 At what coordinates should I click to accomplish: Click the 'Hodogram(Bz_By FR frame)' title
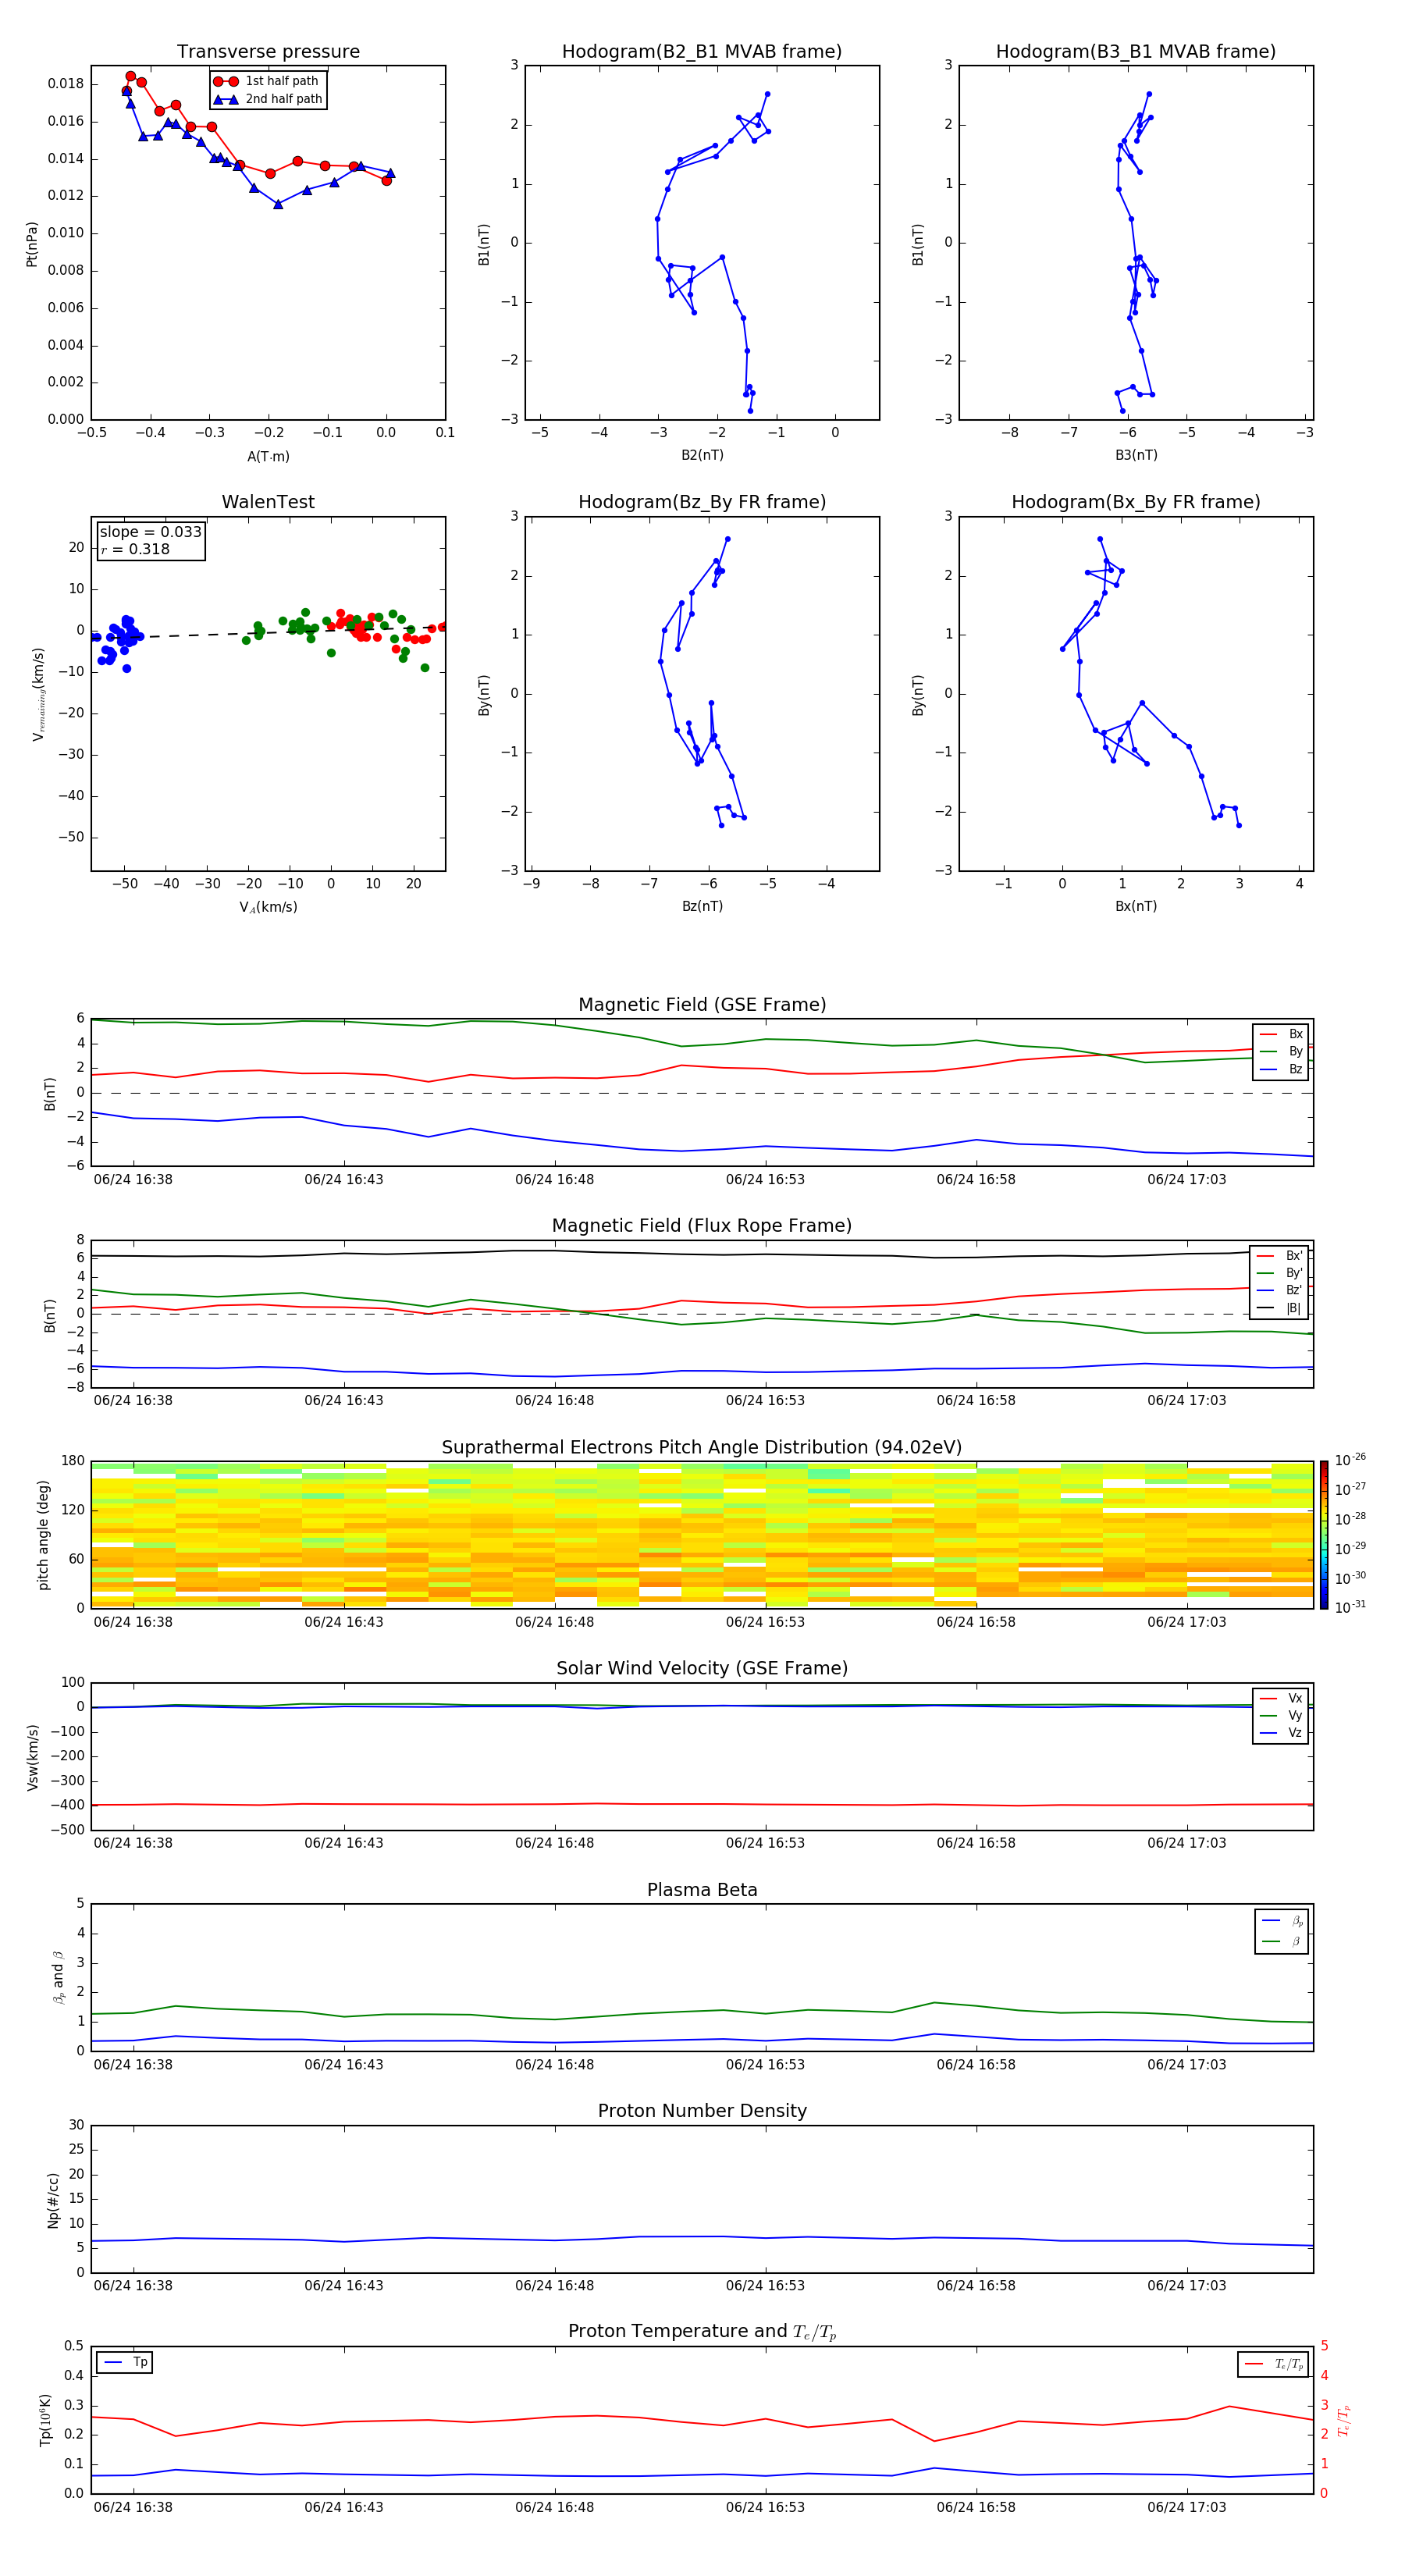[702, 502]
